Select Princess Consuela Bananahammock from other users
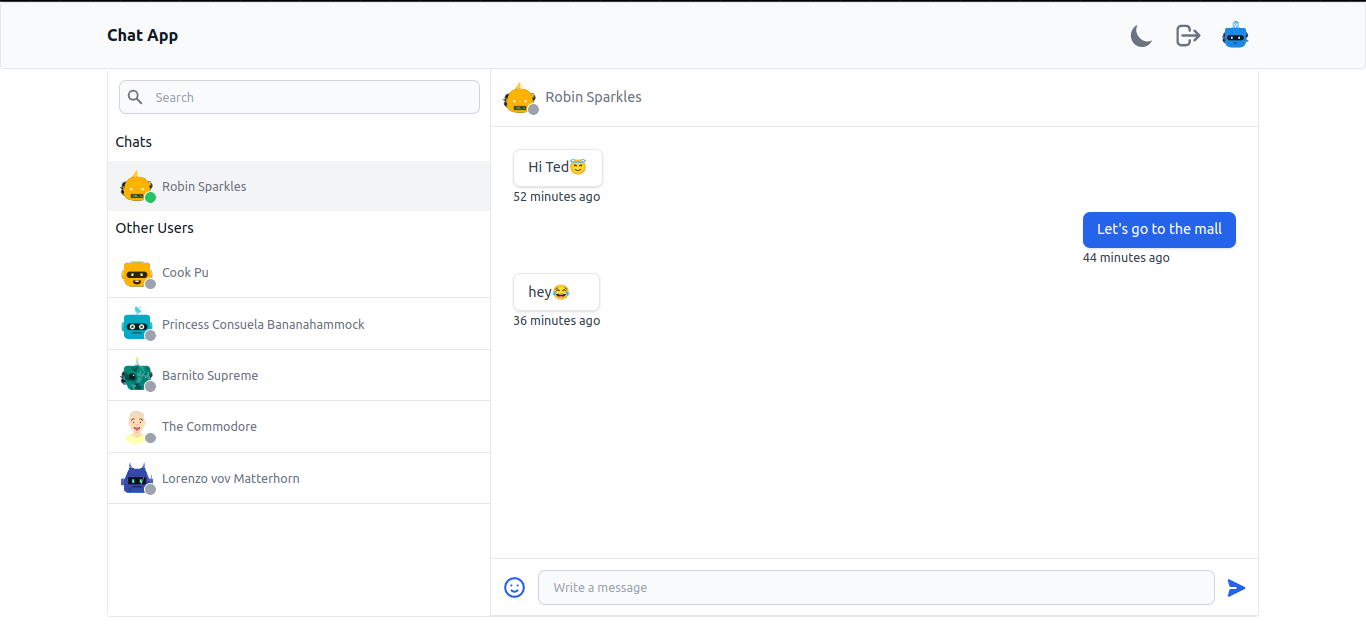The image size is (1366, 638). click(x=263, y=325)
